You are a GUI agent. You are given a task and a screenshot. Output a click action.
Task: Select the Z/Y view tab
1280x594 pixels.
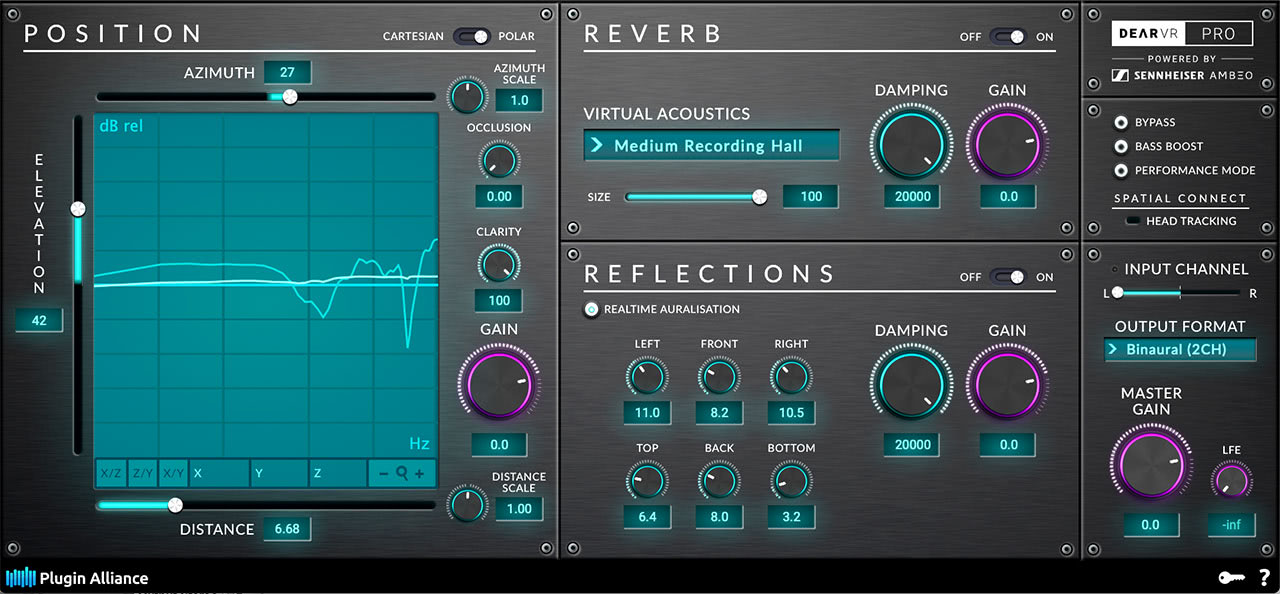[x=142, y=473]
